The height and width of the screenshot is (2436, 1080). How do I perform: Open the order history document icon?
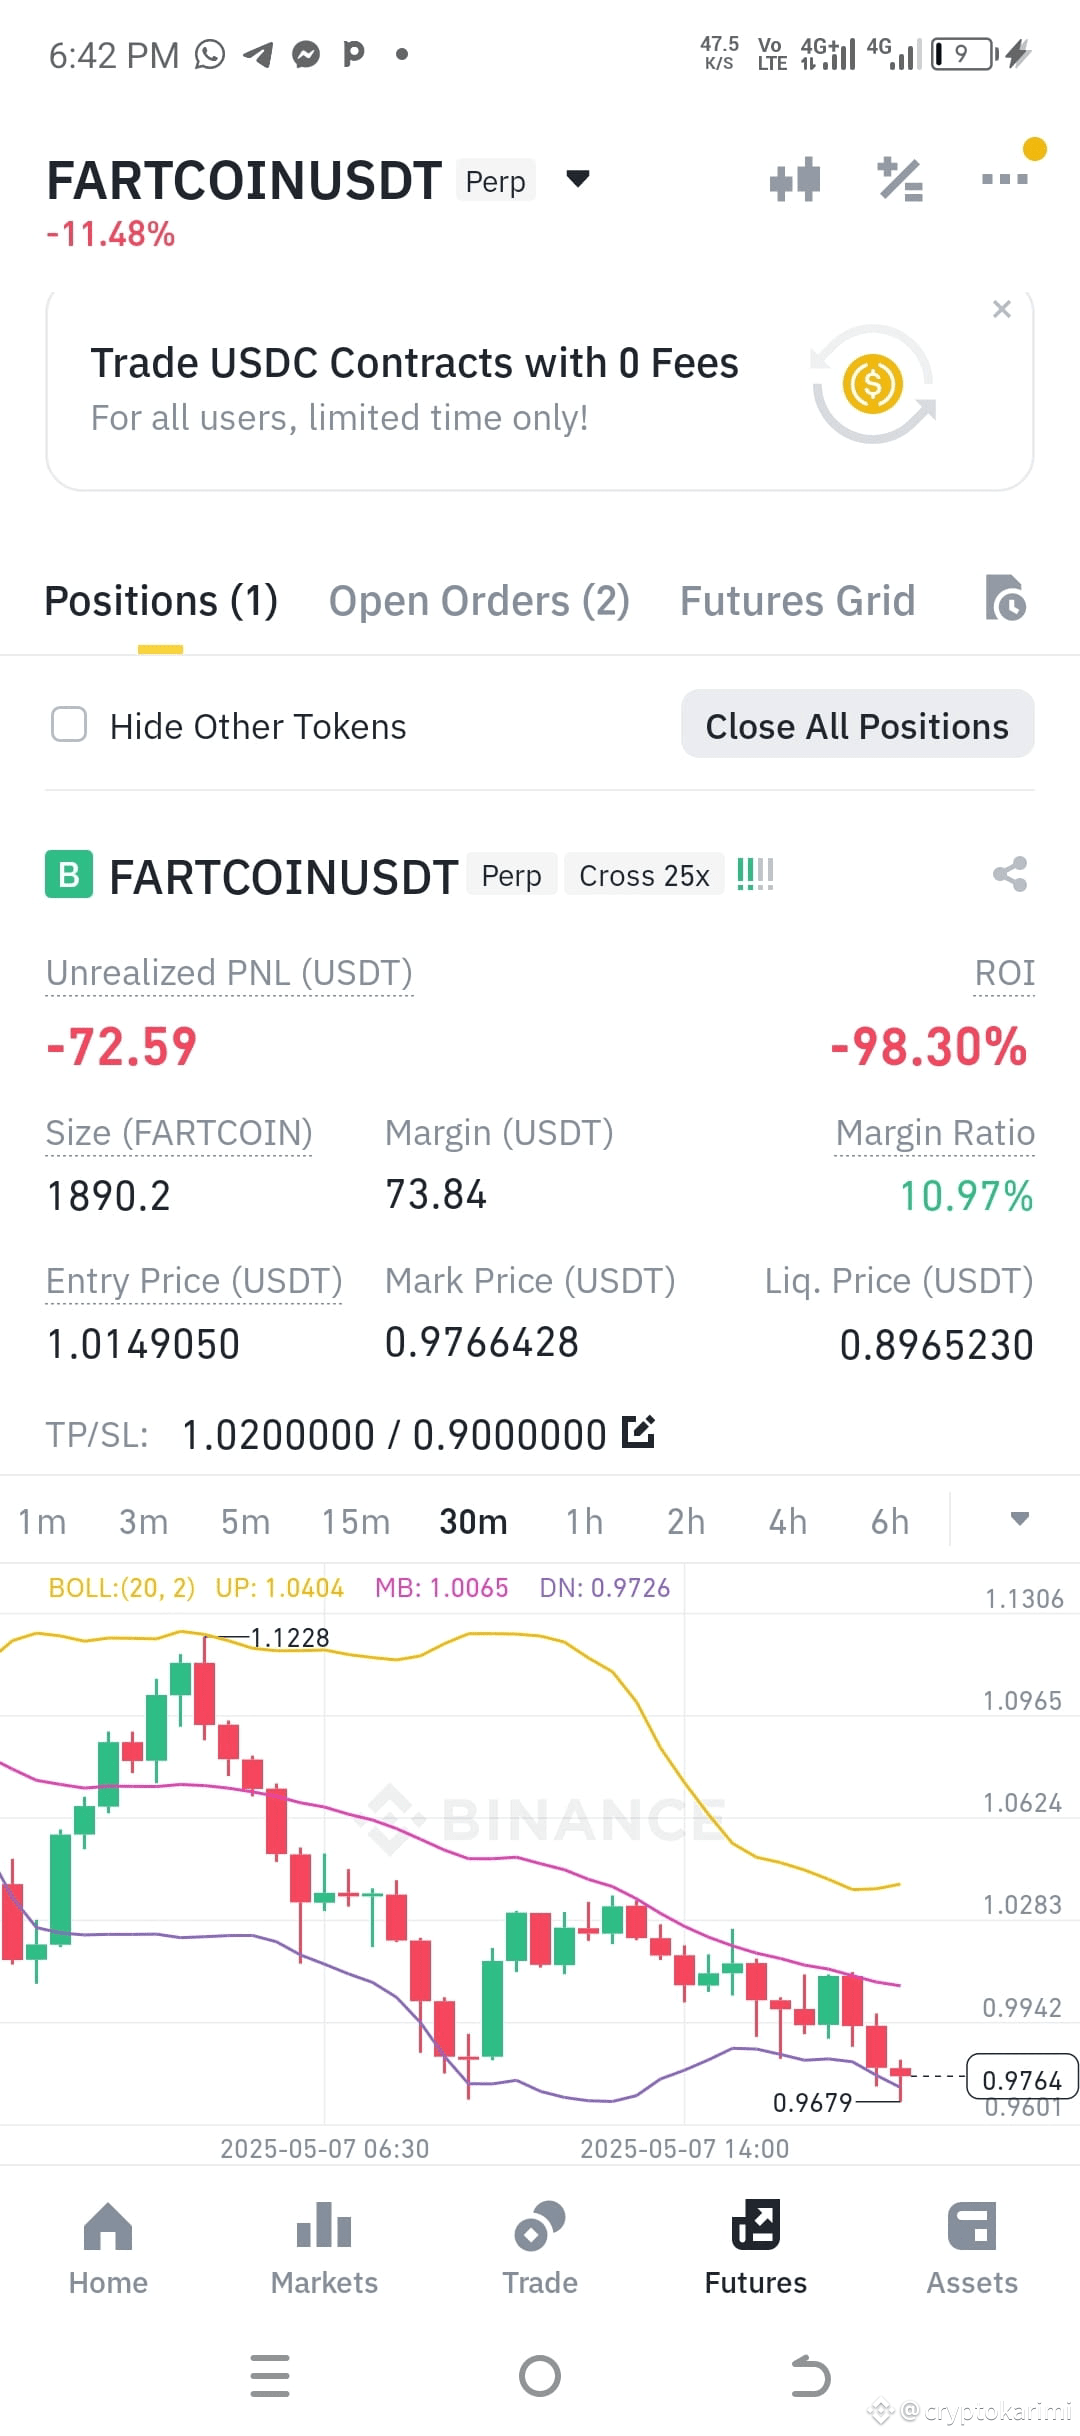point(1005,598)
